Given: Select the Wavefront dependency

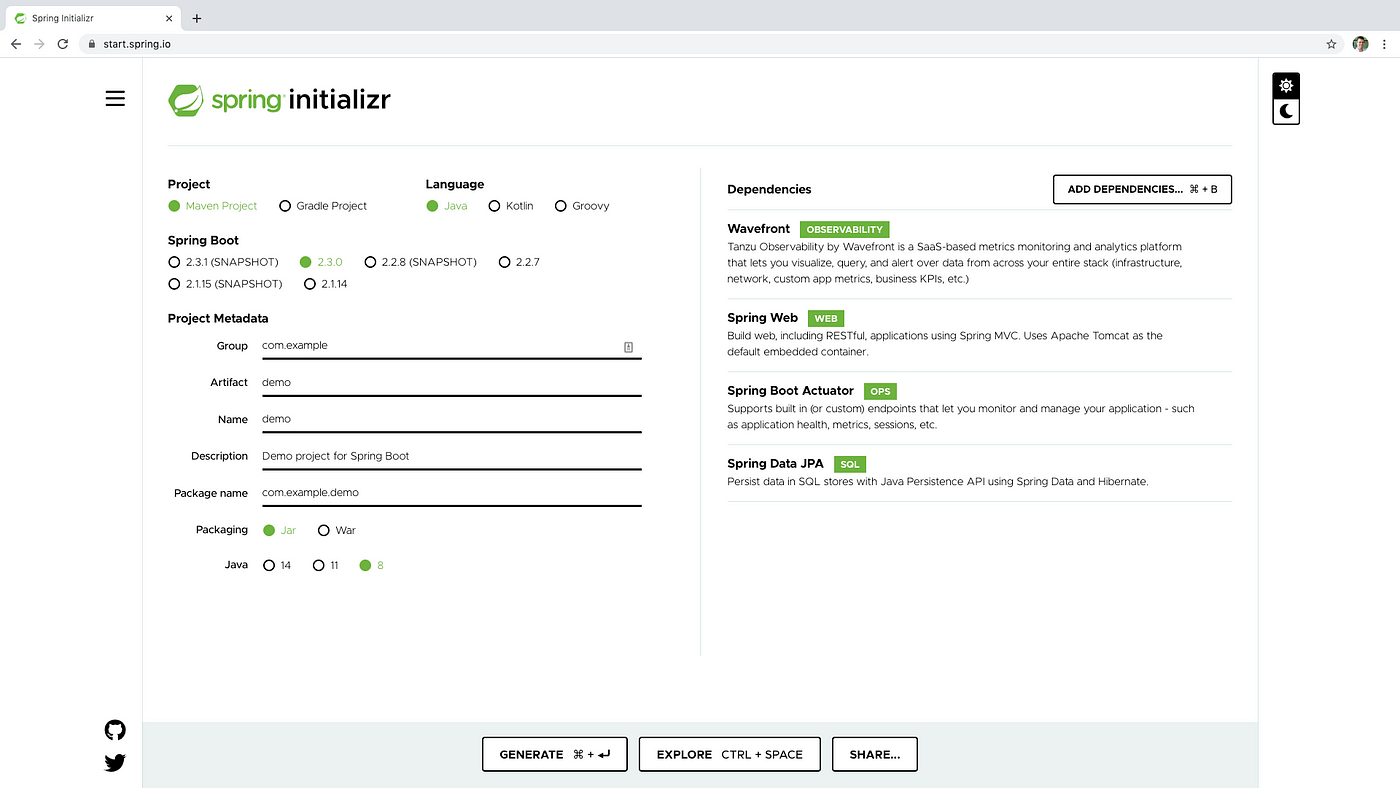Looking at the screenshot, I should (979, 253).
